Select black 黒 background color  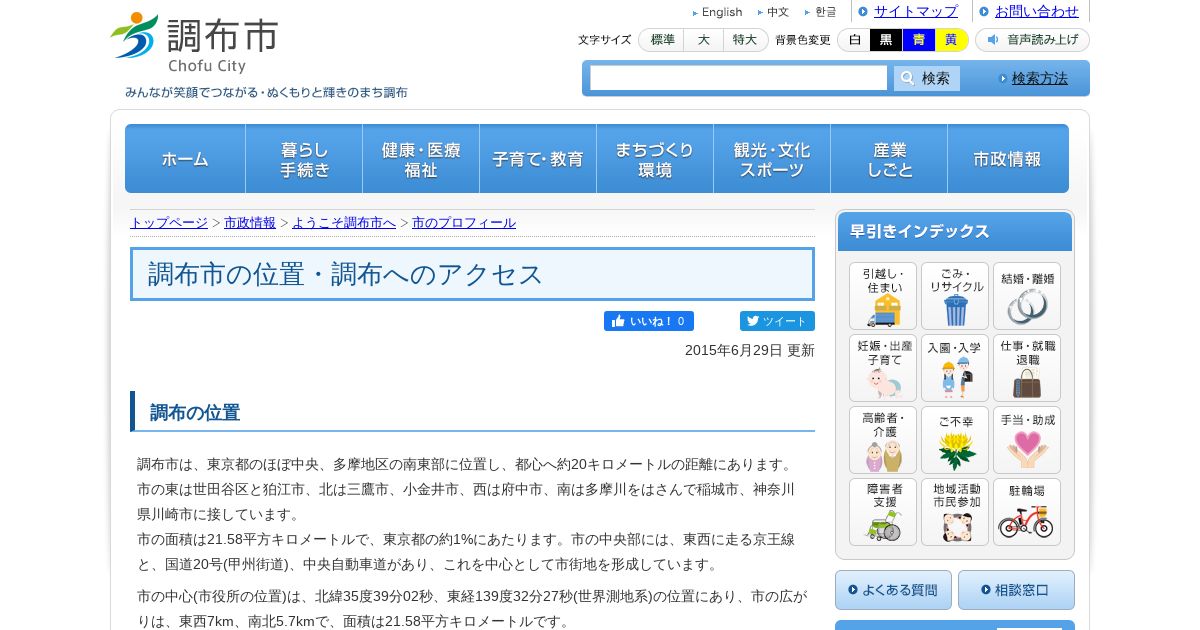pyautogui.click(x=886, y=40)
